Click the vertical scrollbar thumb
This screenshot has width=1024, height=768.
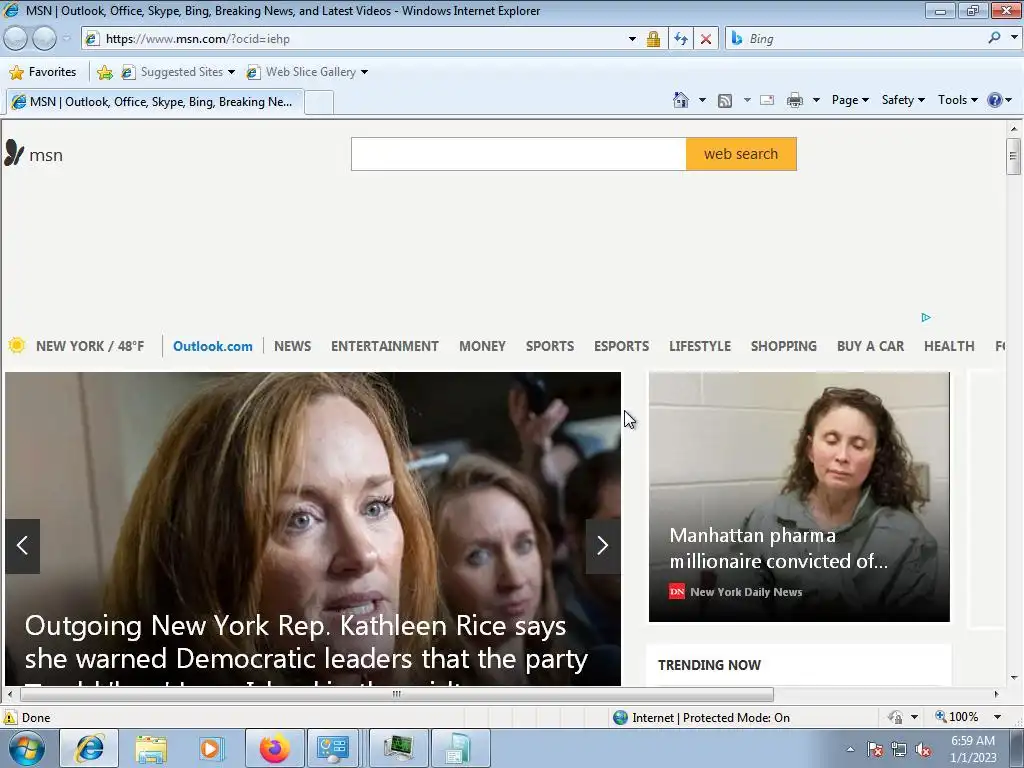1013,156
